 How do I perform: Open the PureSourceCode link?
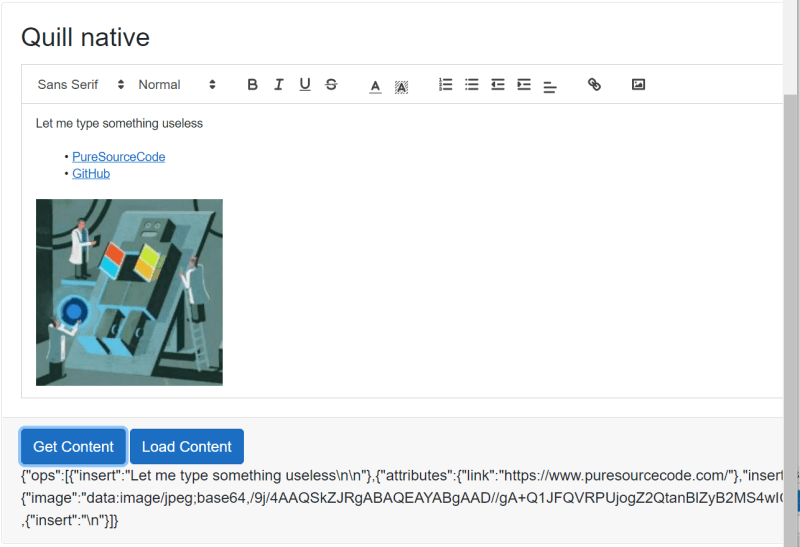pyautogui.click(x=118, y=157)
